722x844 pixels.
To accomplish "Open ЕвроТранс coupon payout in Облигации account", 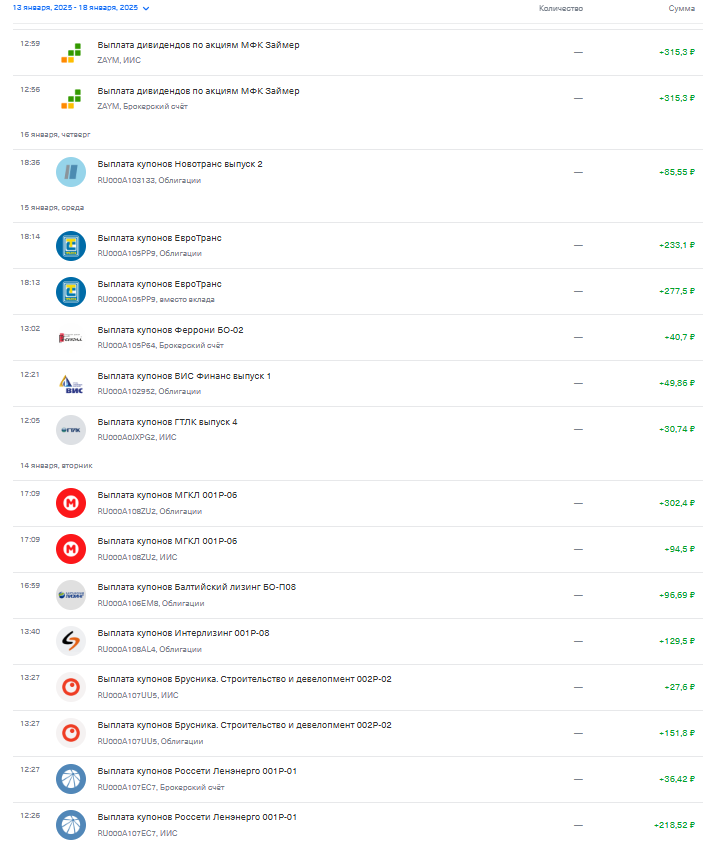I will coord(358,245).
